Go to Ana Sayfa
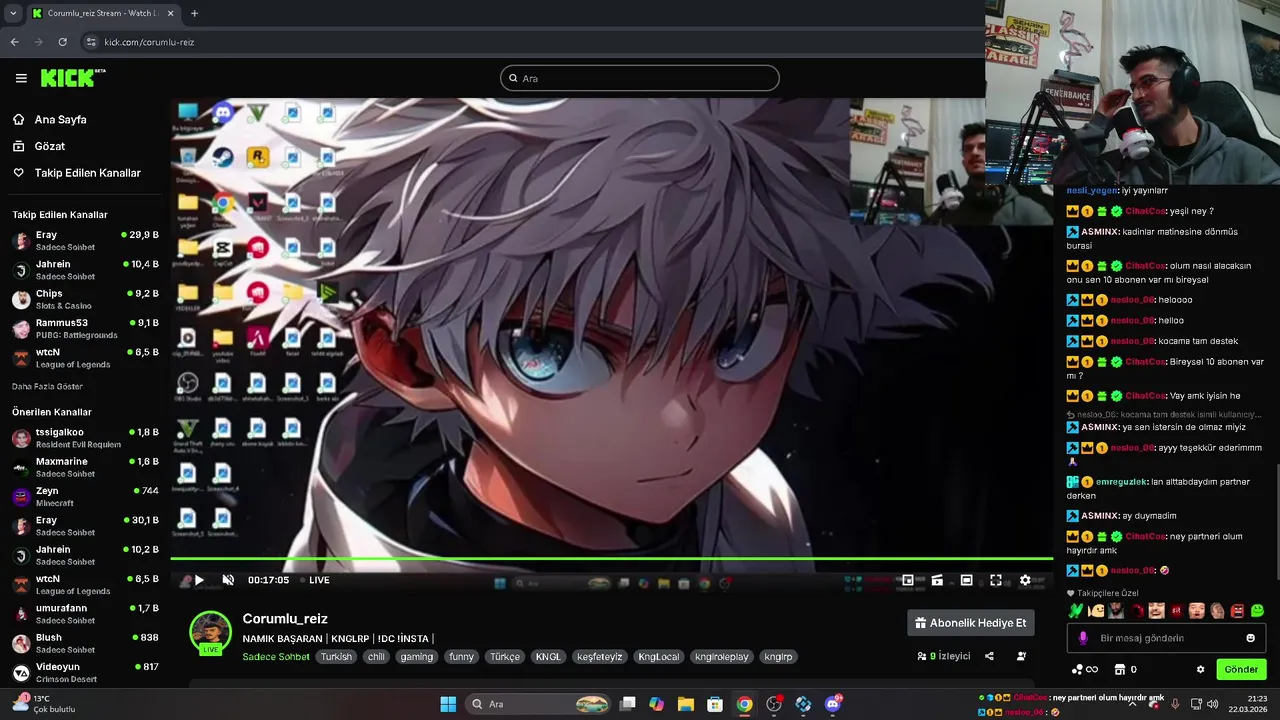 pos(60,119)
